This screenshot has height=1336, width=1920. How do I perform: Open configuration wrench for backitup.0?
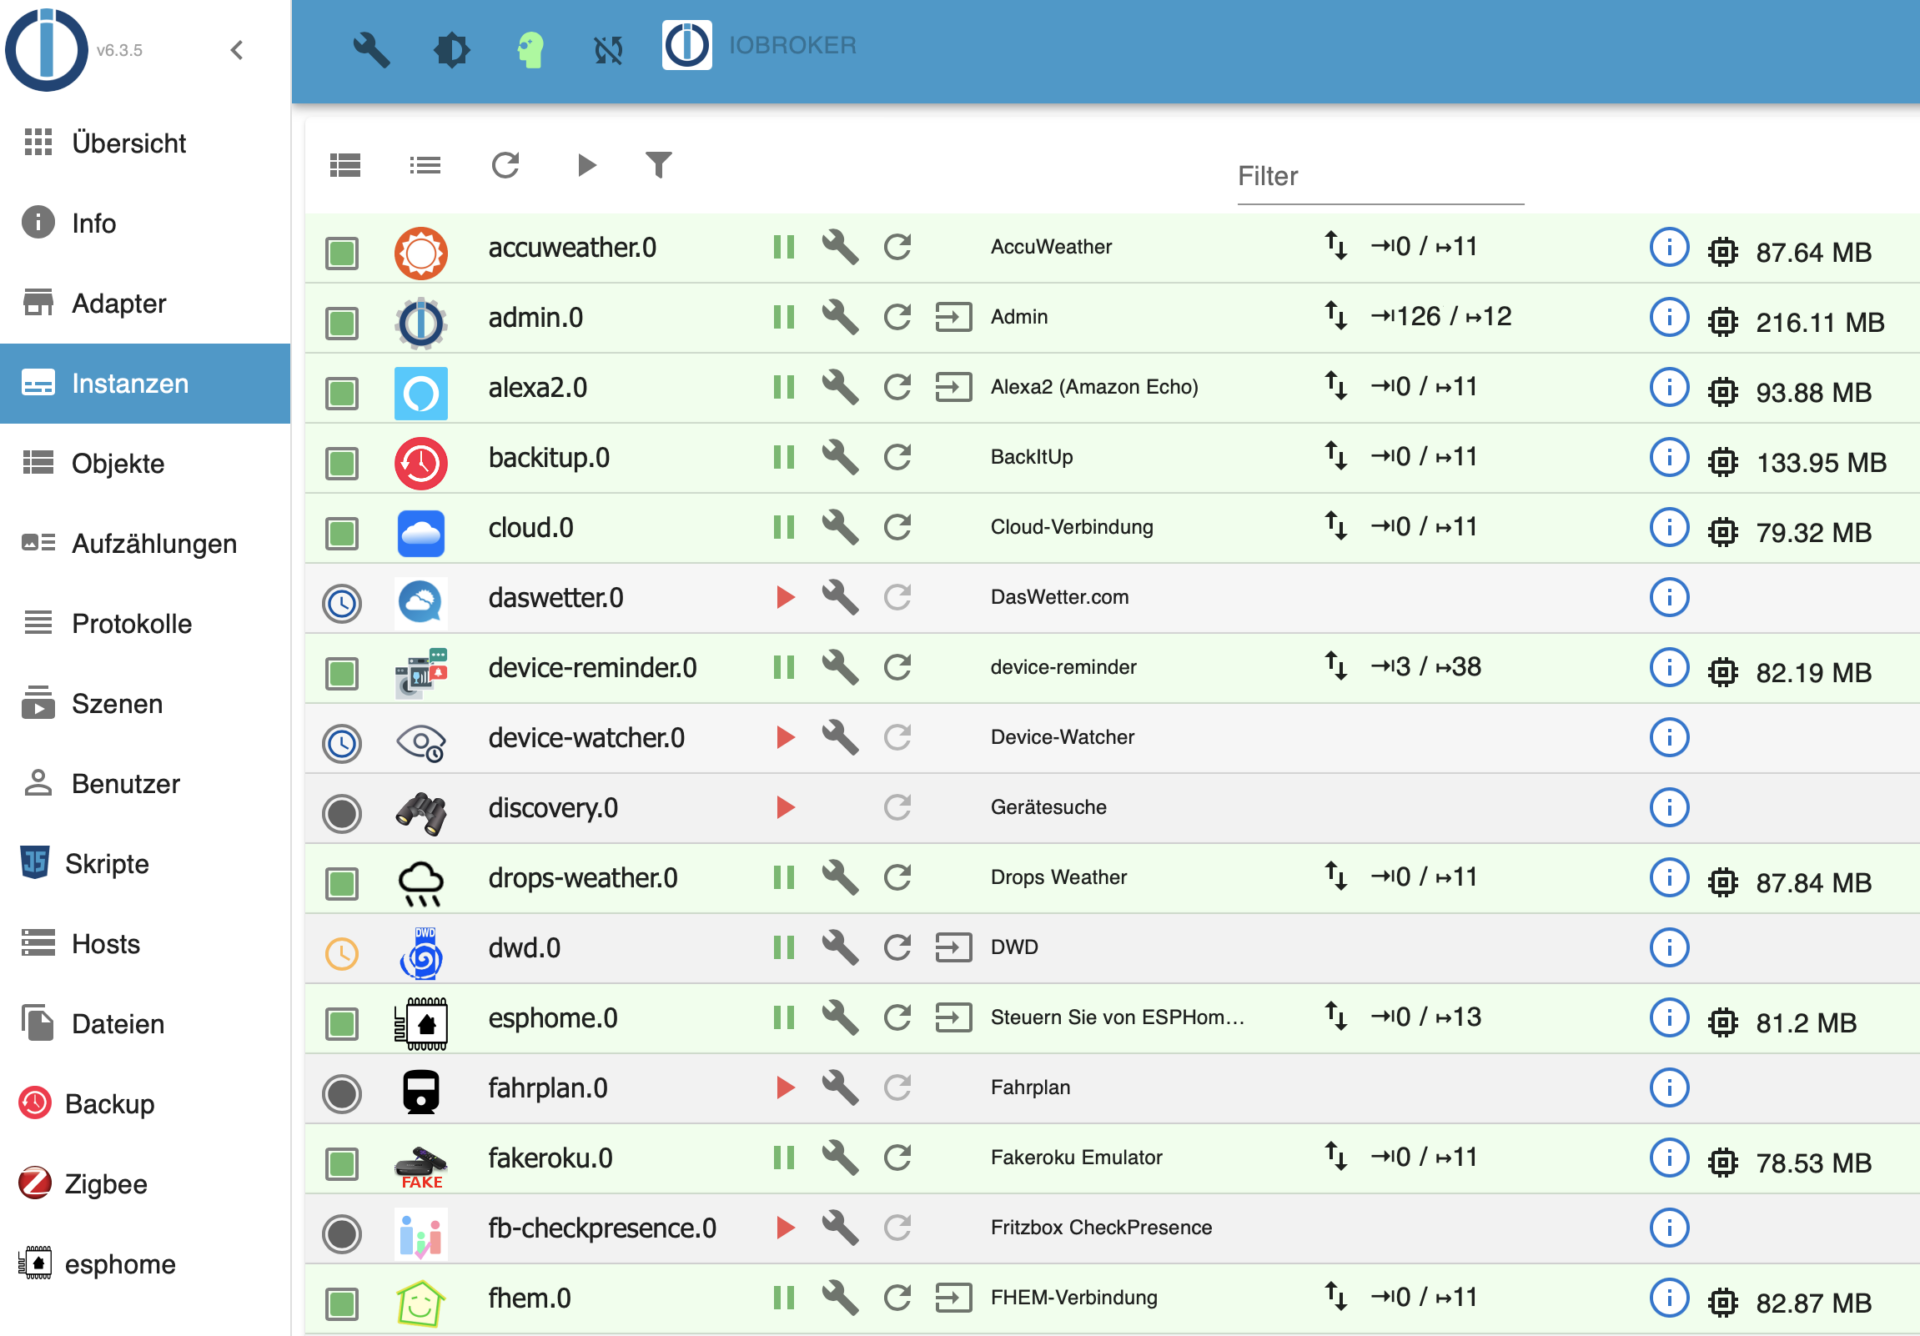(840, 457)
